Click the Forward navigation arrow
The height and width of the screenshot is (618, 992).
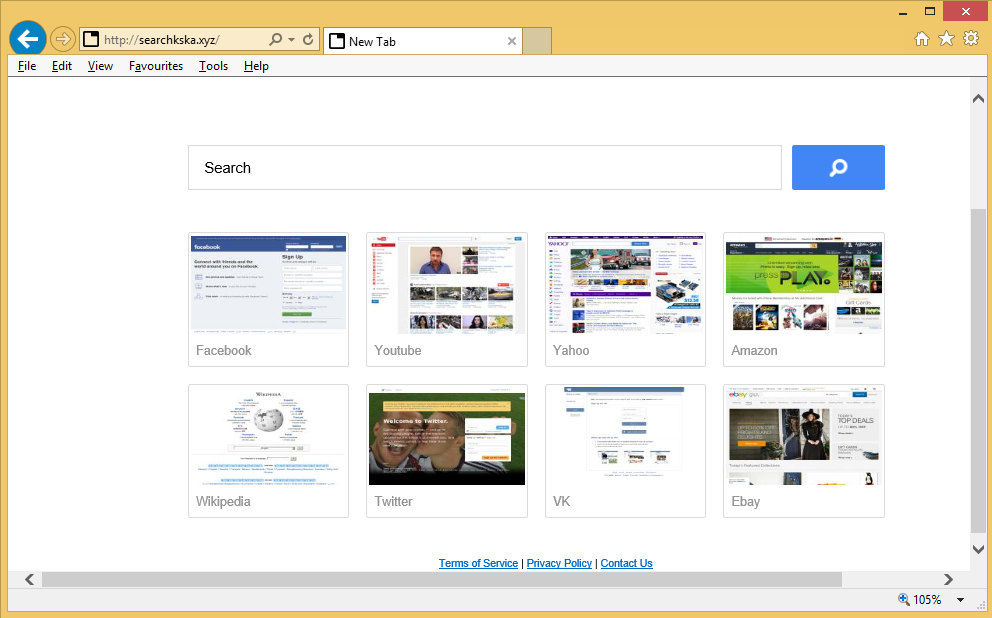(63, 40)
